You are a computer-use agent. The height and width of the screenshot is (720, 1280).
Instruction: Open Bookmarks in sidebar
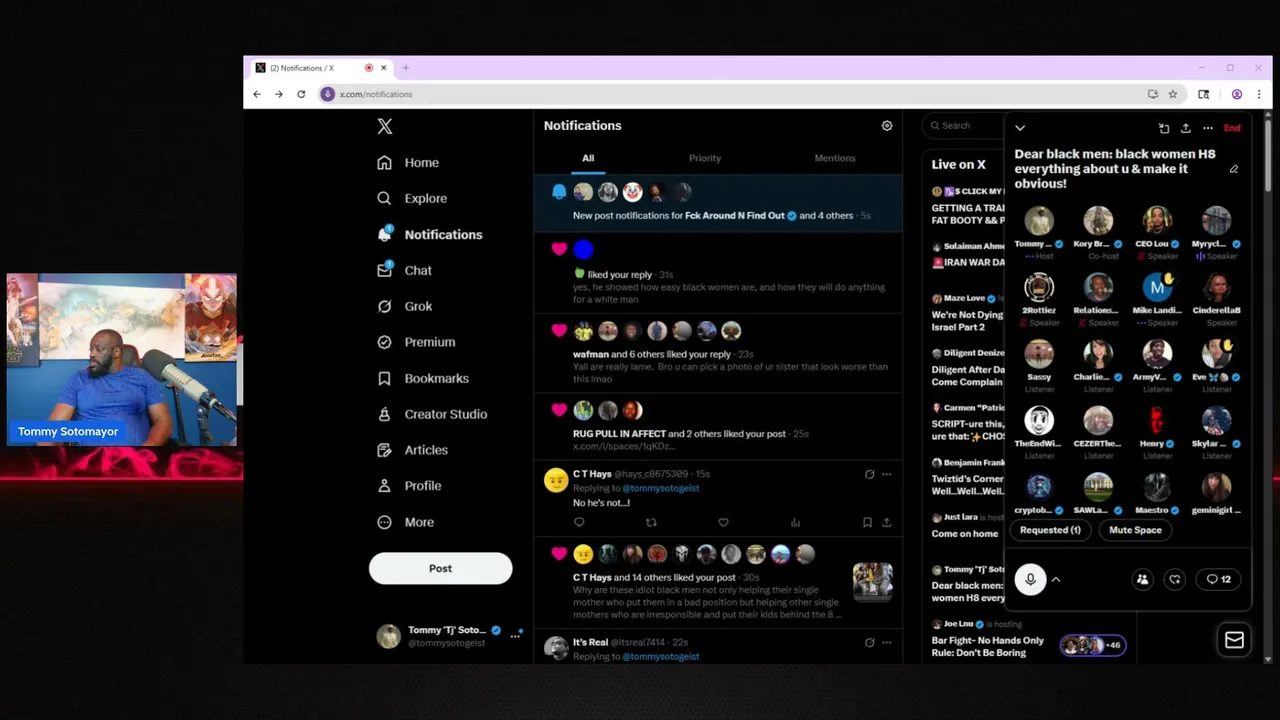click(423, 378)
